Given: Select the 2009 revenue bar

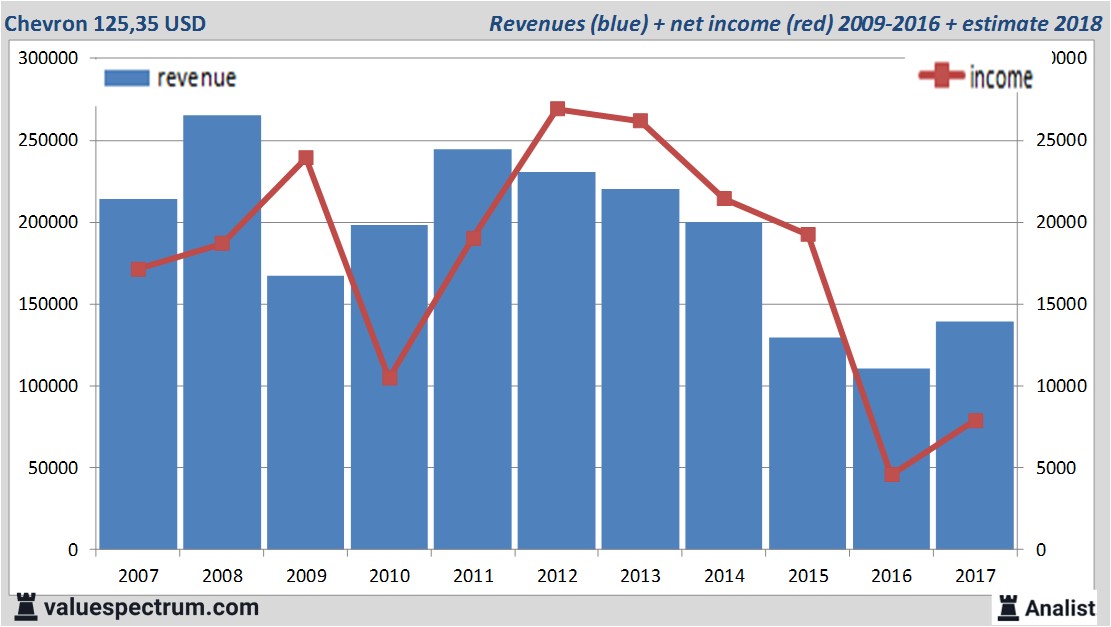Looking at the screenshot, I should [305, 412].
